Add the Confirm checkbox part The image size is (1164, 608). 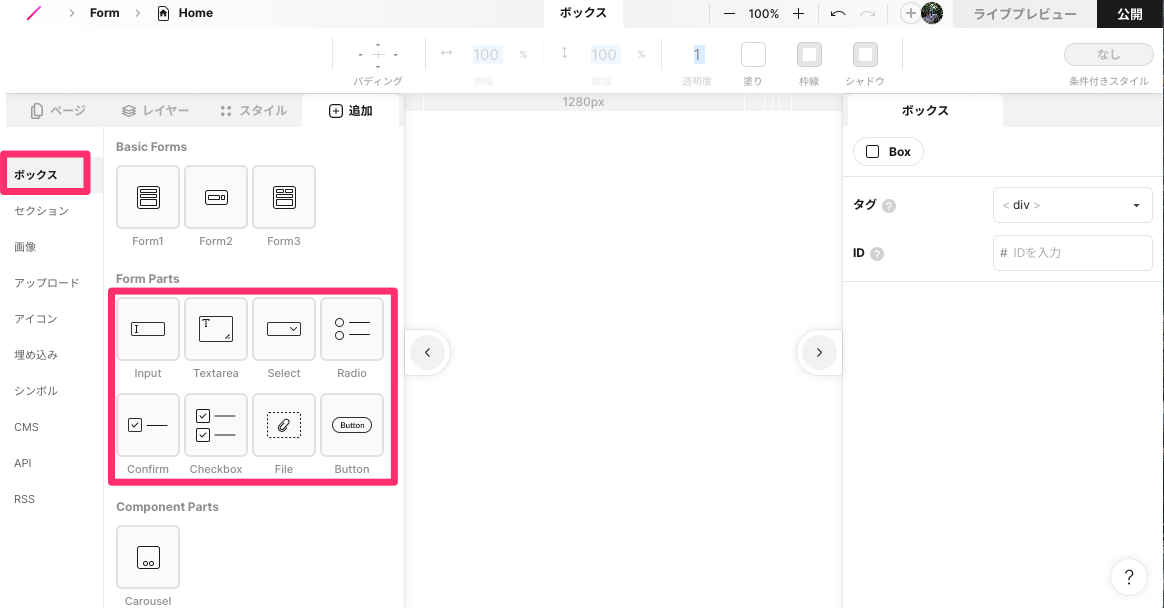[x=148, y=425]
